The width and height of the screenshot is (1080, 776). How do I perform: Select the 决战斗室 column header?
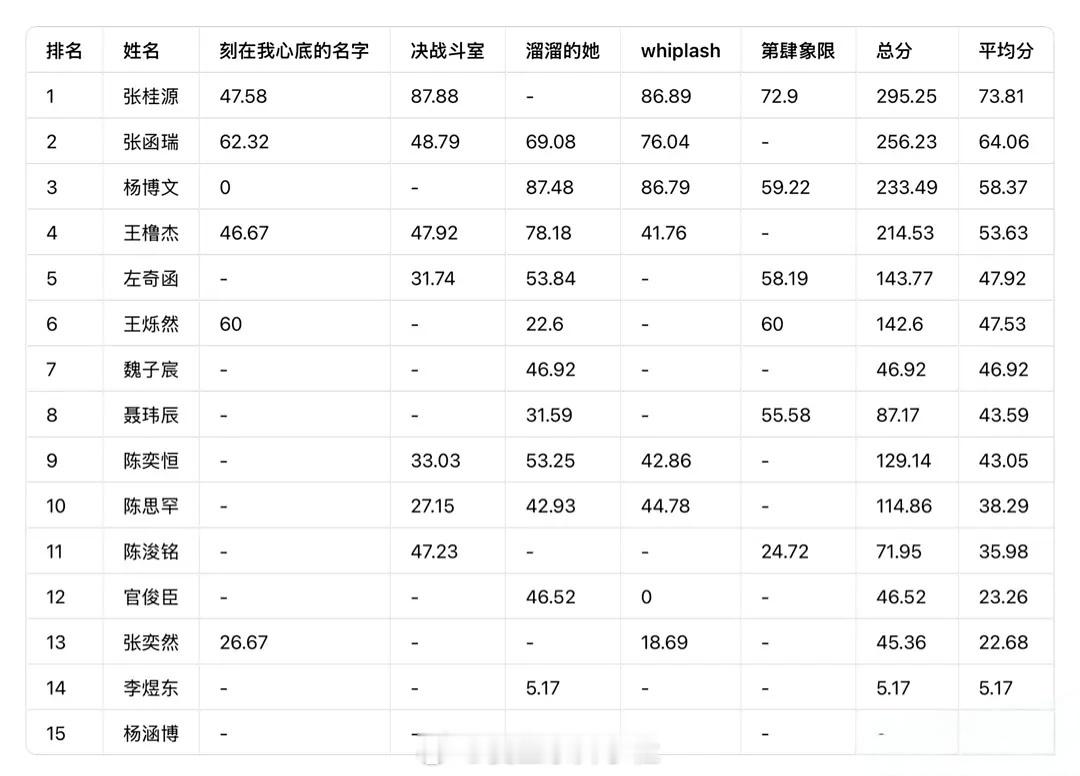click(448, 51)
